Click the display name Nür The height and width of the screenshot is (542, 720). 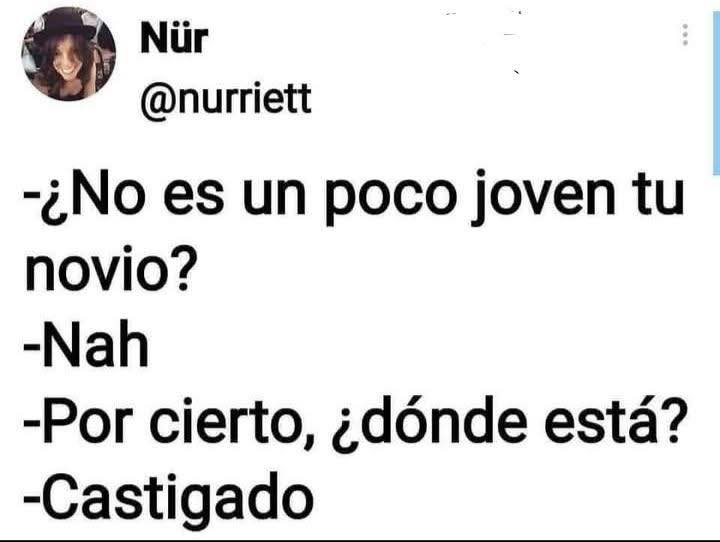point(174,38)
